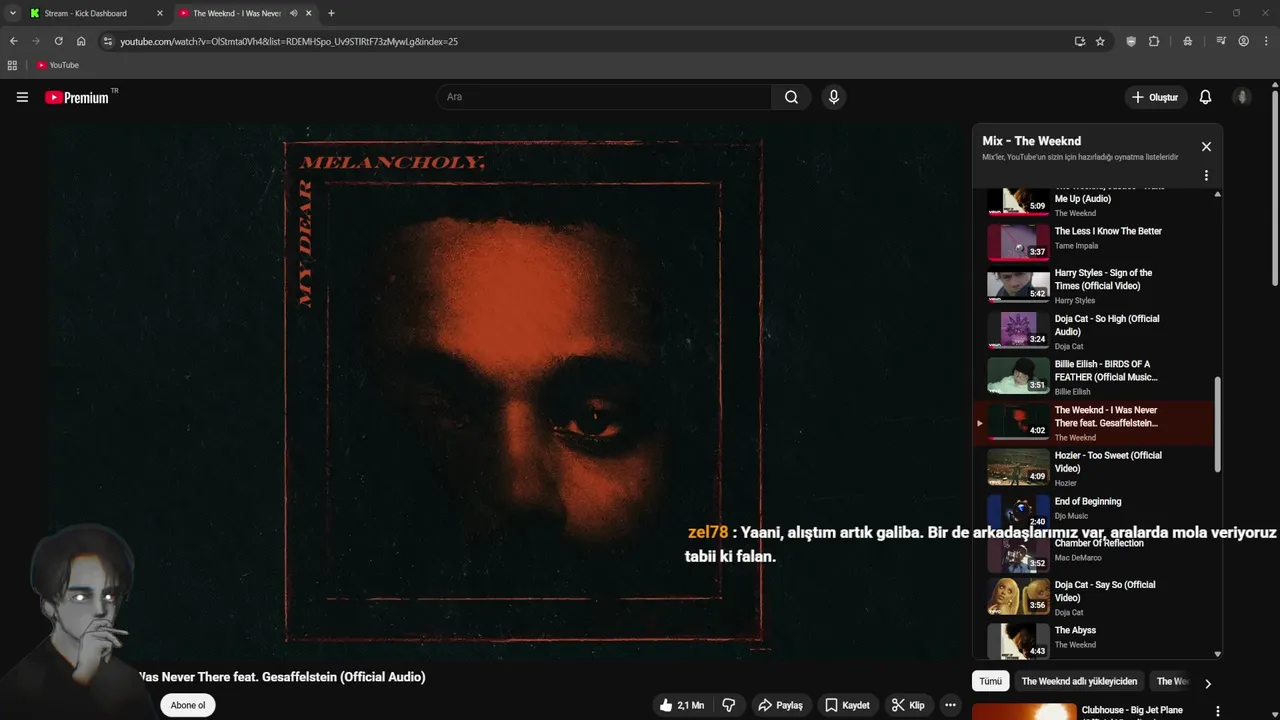Screen dimensions: 1280x720
Task: Install app icon in address bar
Action: pos(1079,41)
